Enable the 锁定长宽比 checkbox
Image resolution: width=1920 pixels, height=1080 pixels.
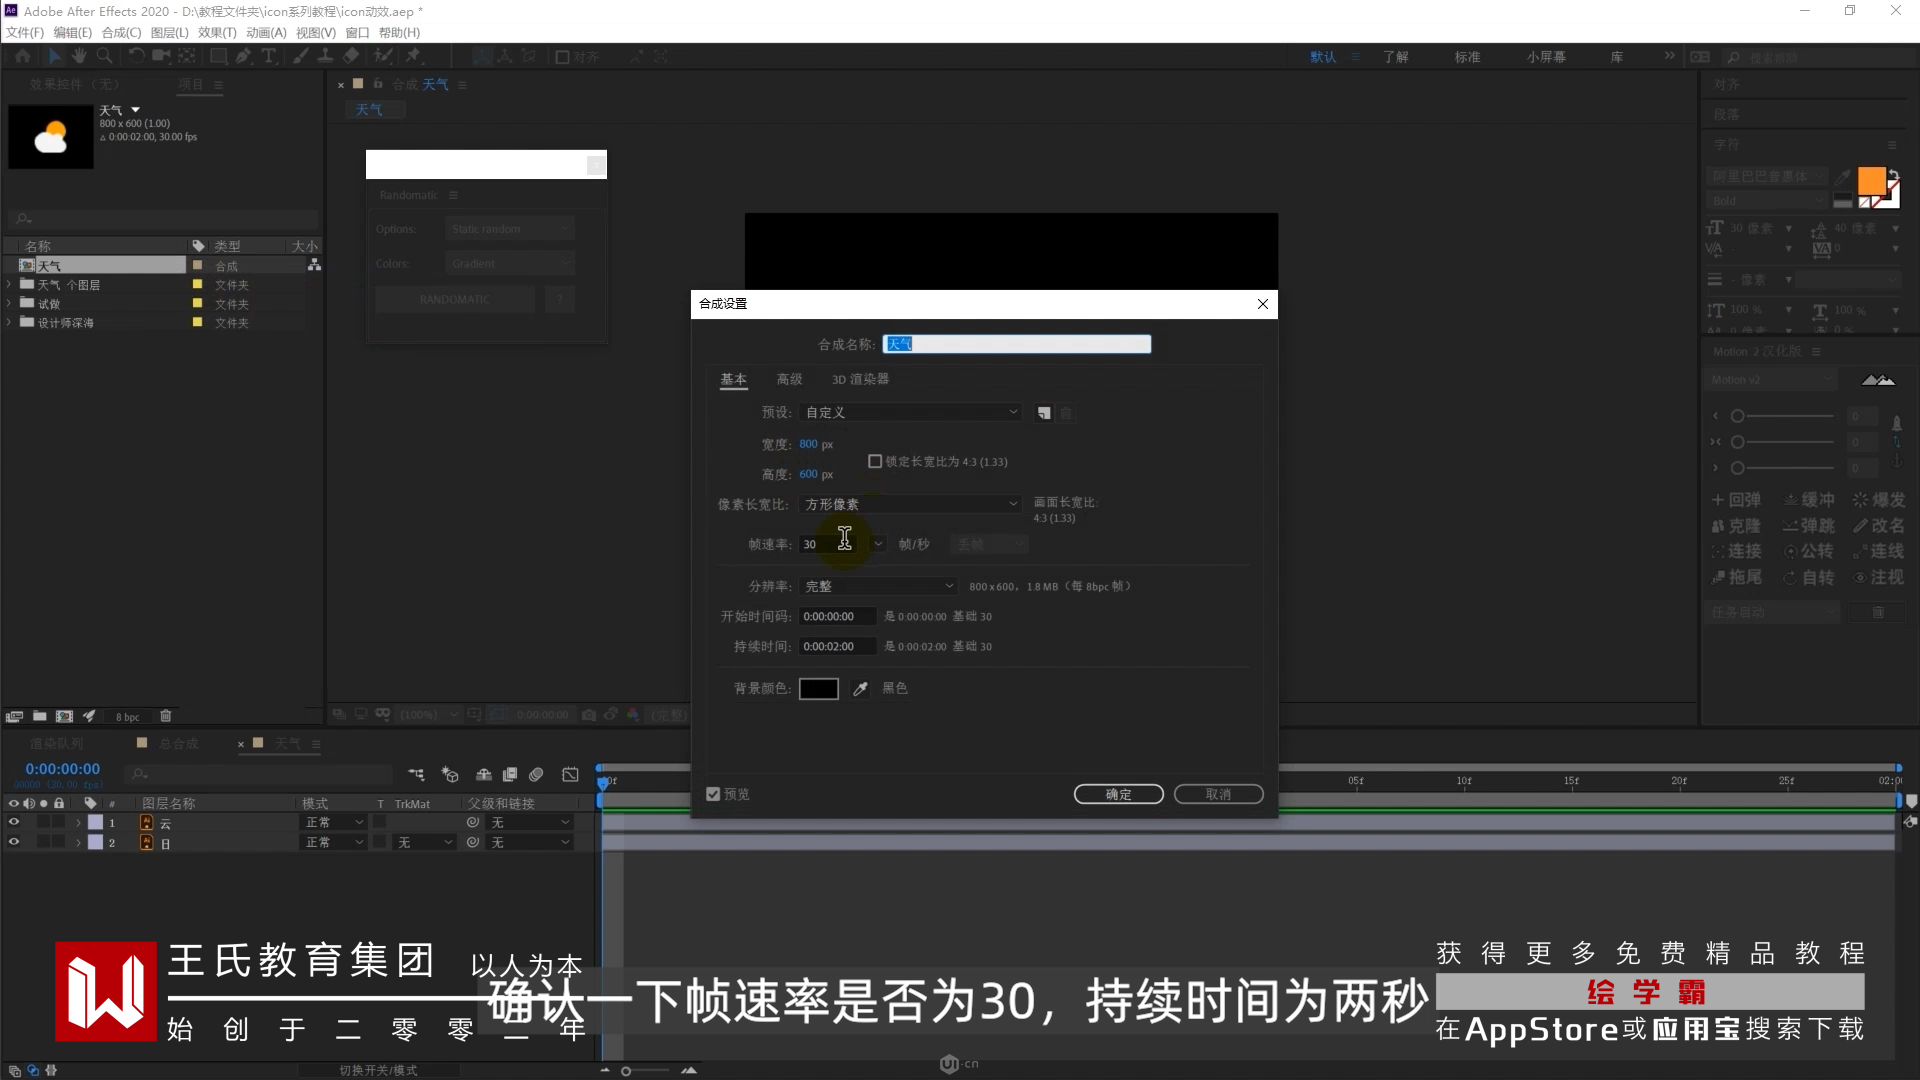[875, 462]
